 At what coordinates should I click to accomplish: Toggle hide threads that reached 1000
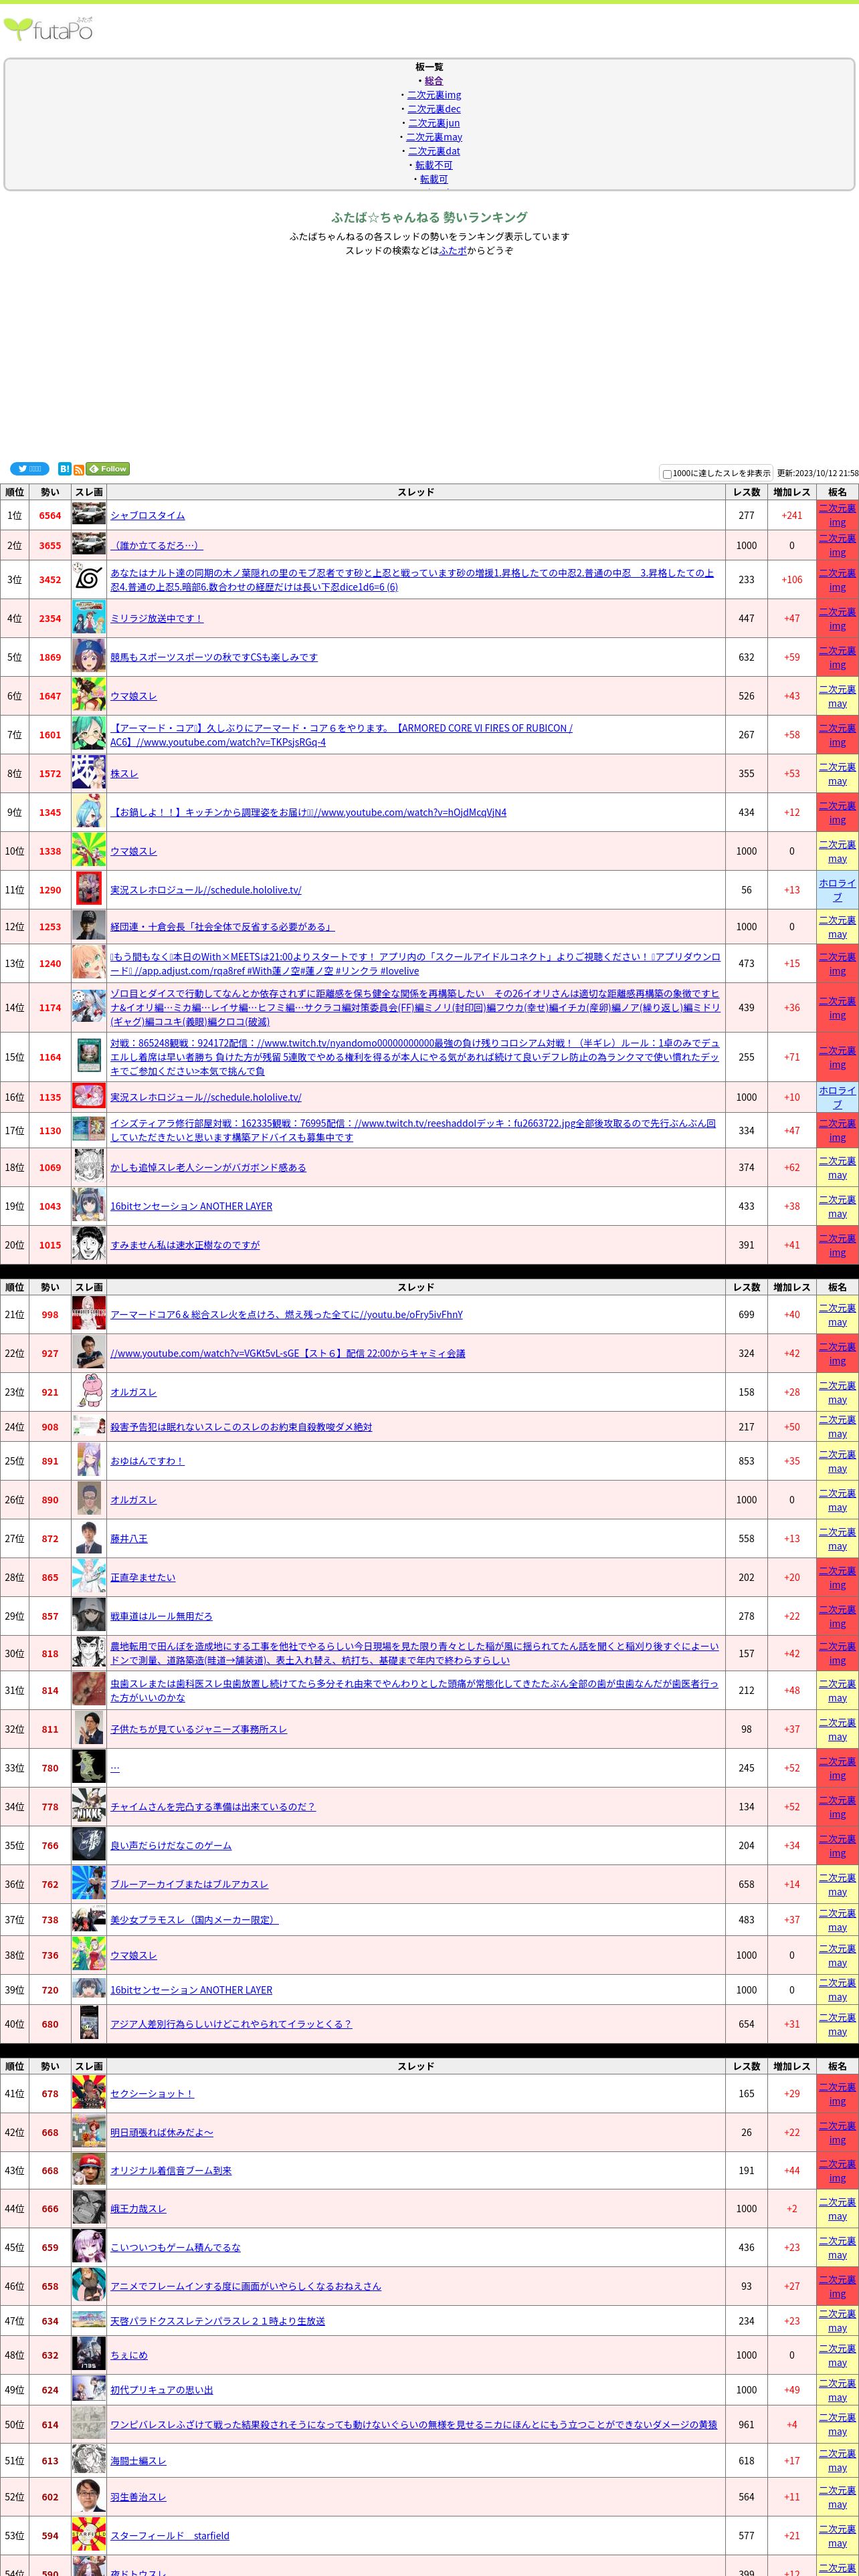click(667, 474)
